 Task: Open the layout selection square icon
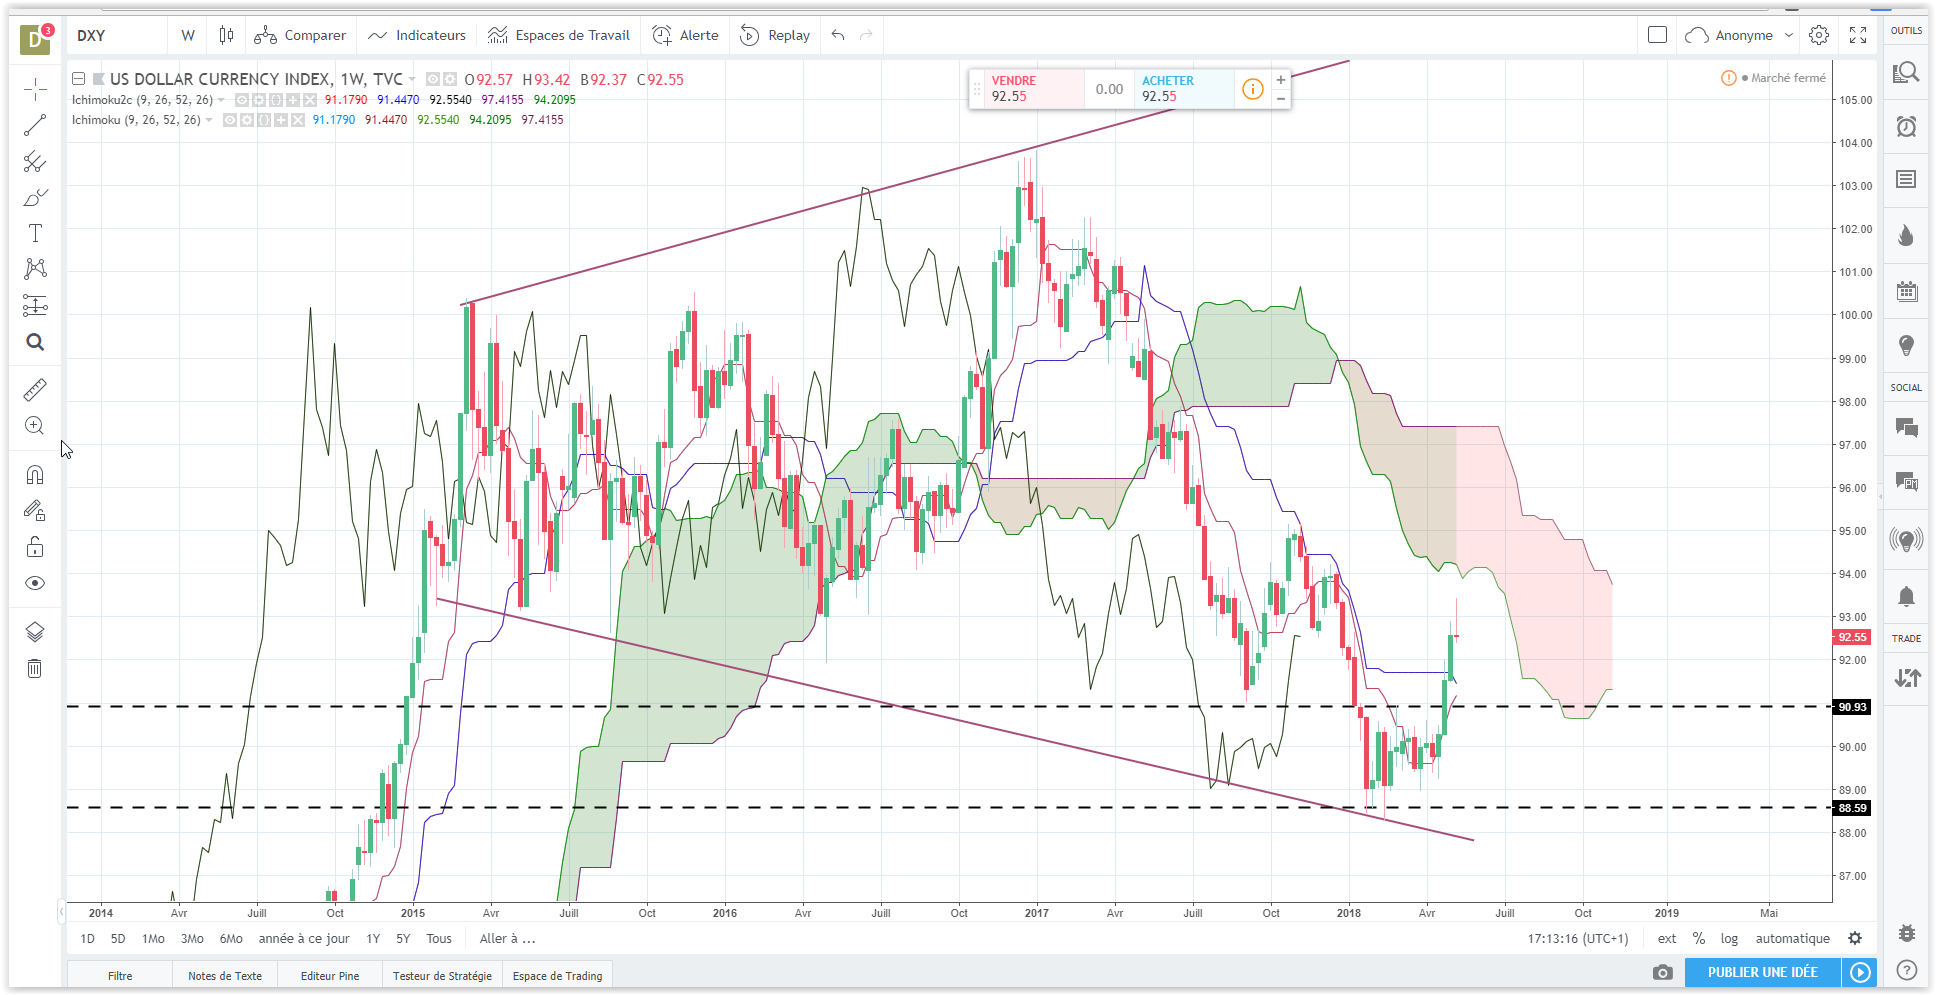click(1657, 35)
